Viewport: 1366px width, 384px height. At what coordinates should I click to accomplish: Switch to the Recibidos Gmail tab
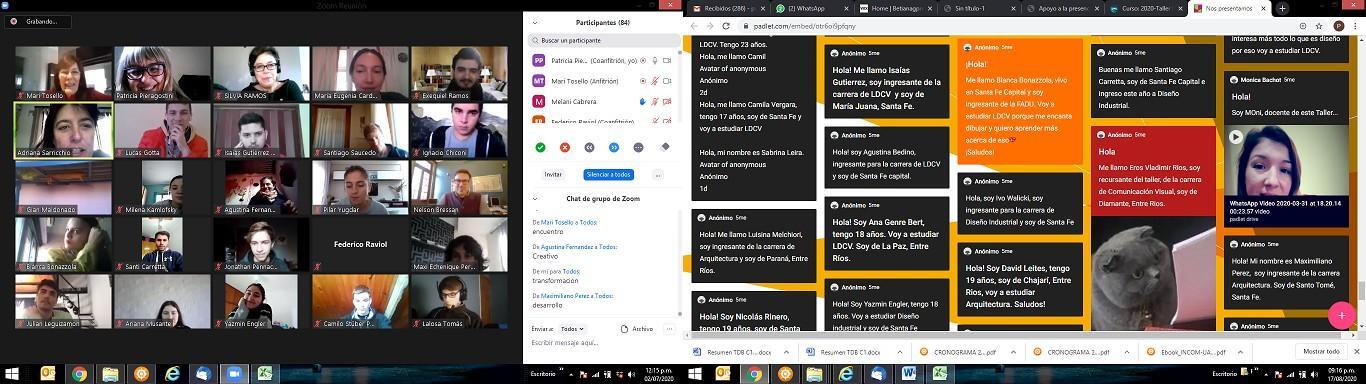click(727, 8)
